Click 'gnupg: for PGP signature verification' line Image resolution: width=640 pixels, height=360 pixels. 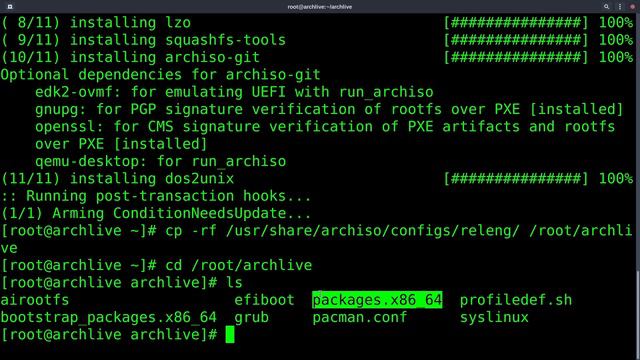329,109
